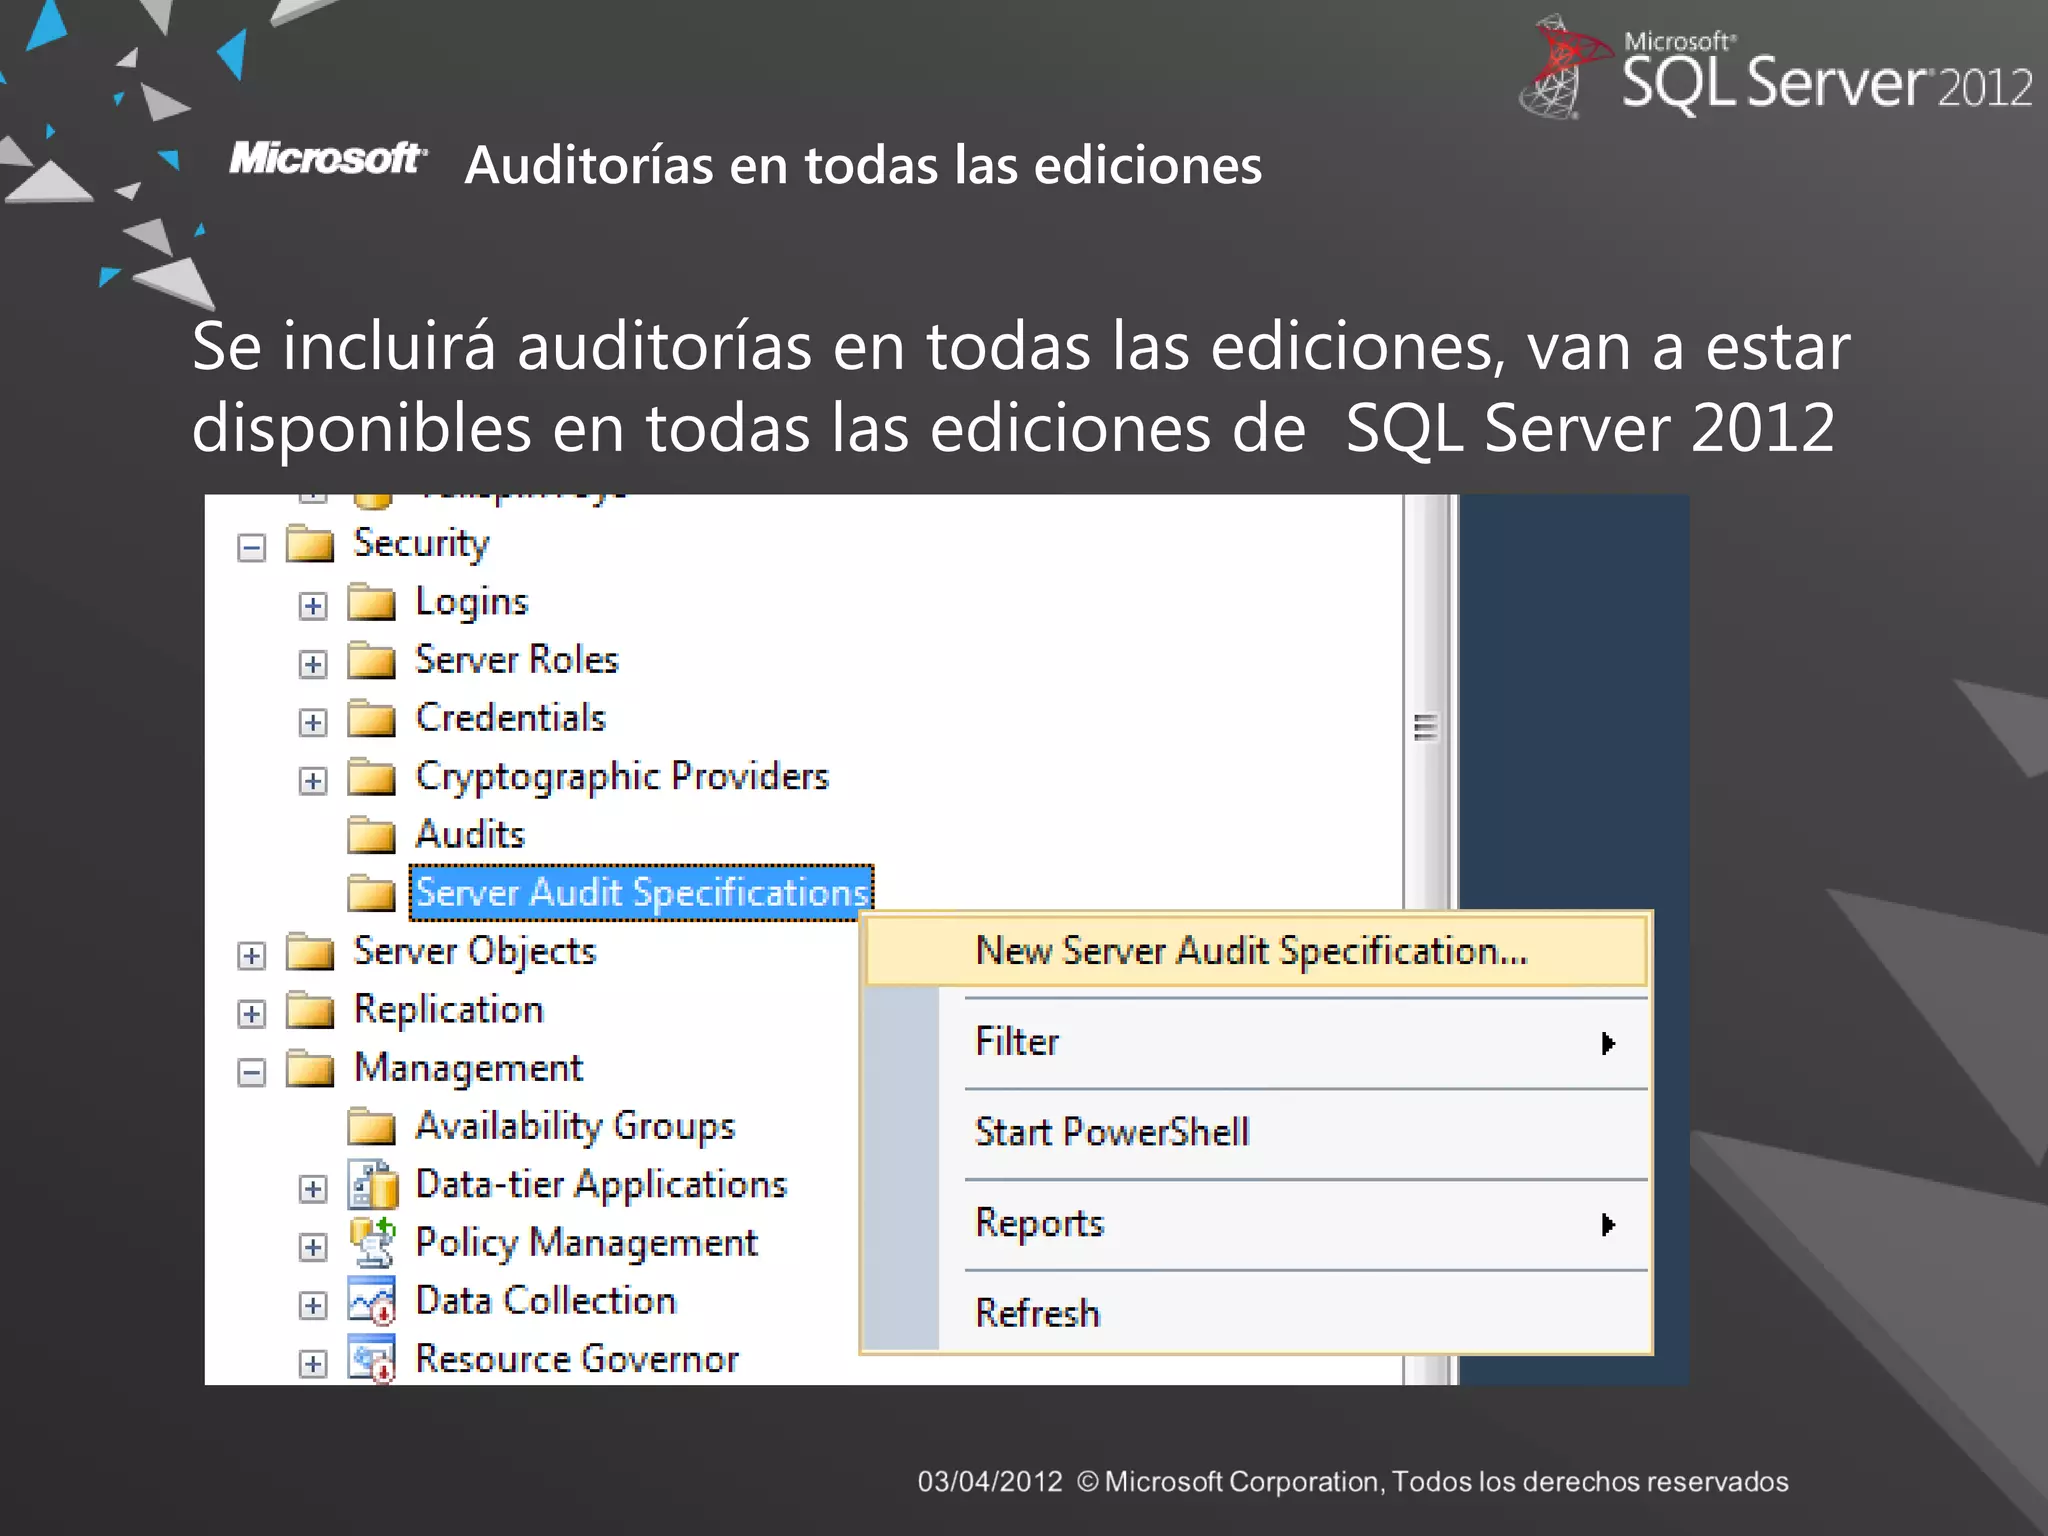Viewport: 2048px width, 1536px height.
Task: Select the Data Collection label
Action: 546,1301
